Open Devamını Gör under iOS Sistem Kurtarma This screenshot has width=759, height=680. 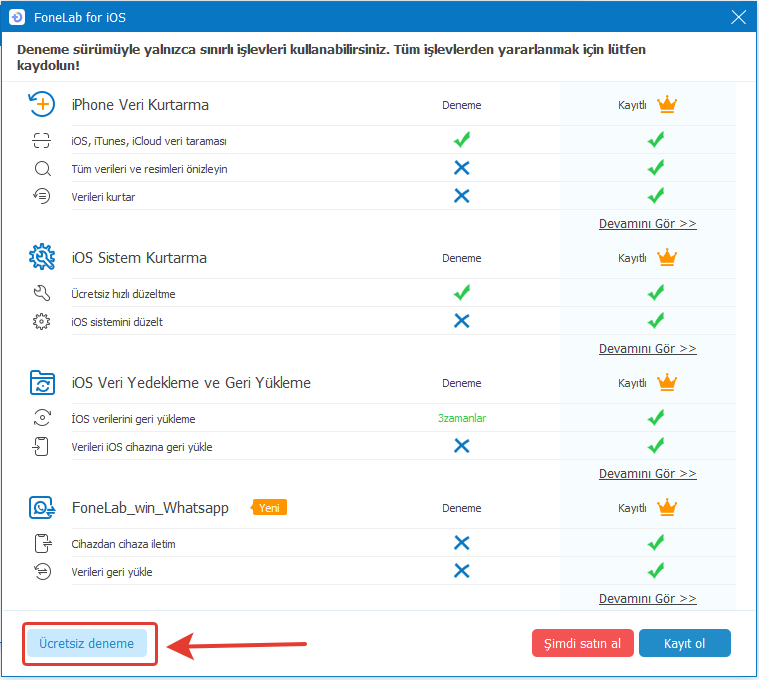pos(647,348)
